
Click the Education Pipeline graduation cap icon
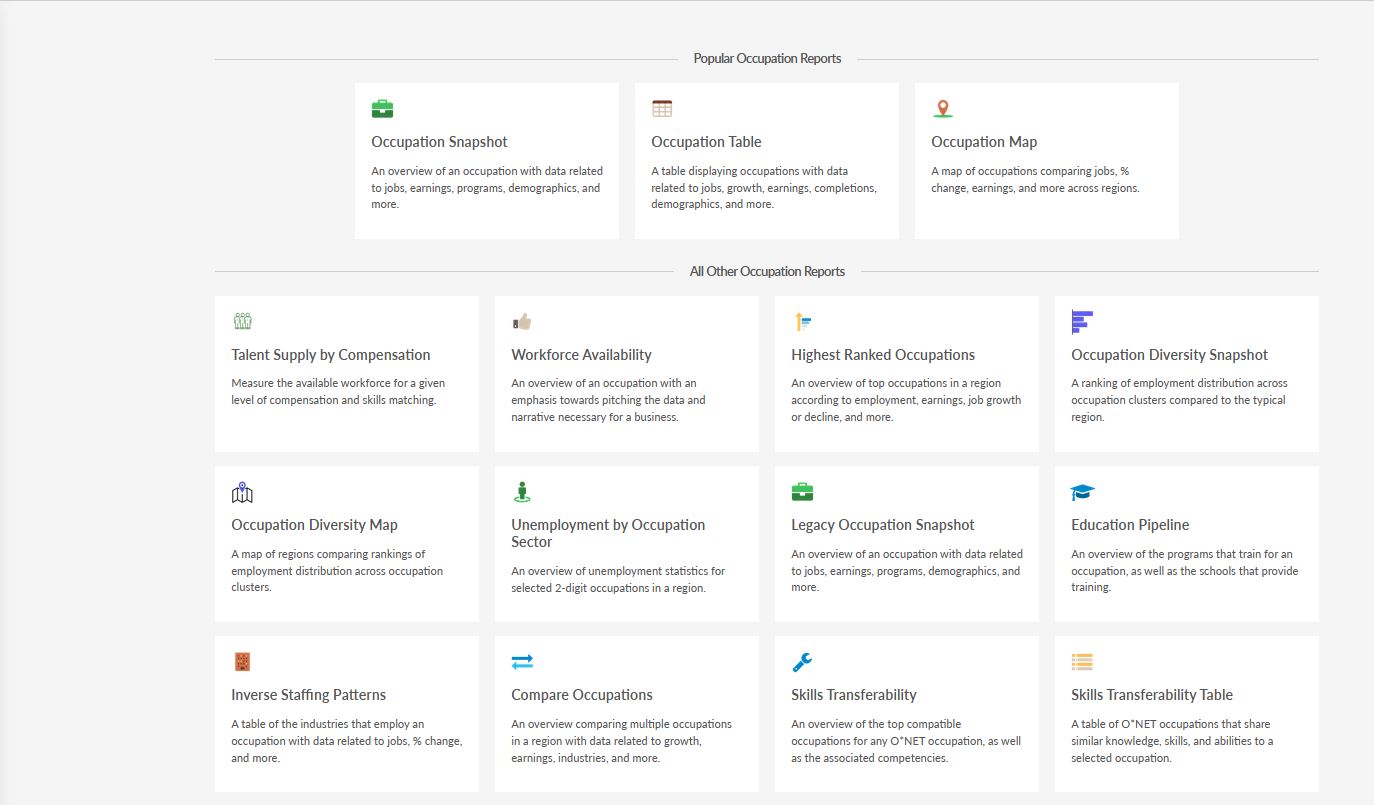(x=1081, y=491)
